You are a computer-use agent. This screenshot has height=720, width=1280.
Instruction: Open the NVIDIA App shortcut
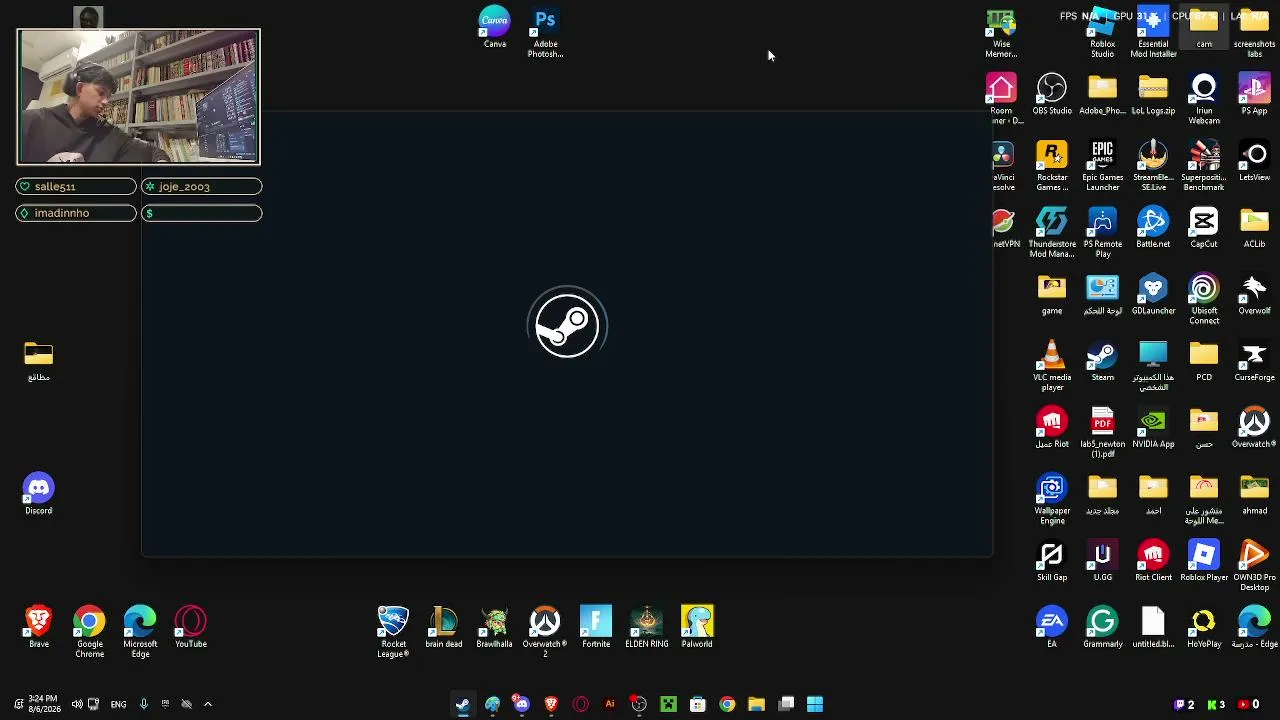coord(1153,428)
